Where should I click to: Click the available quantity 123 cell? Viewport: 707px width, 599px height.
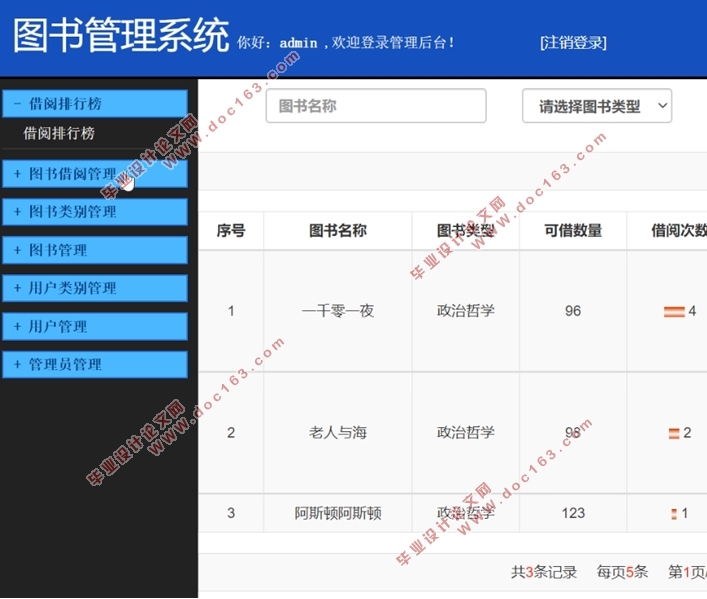(573, 513)
